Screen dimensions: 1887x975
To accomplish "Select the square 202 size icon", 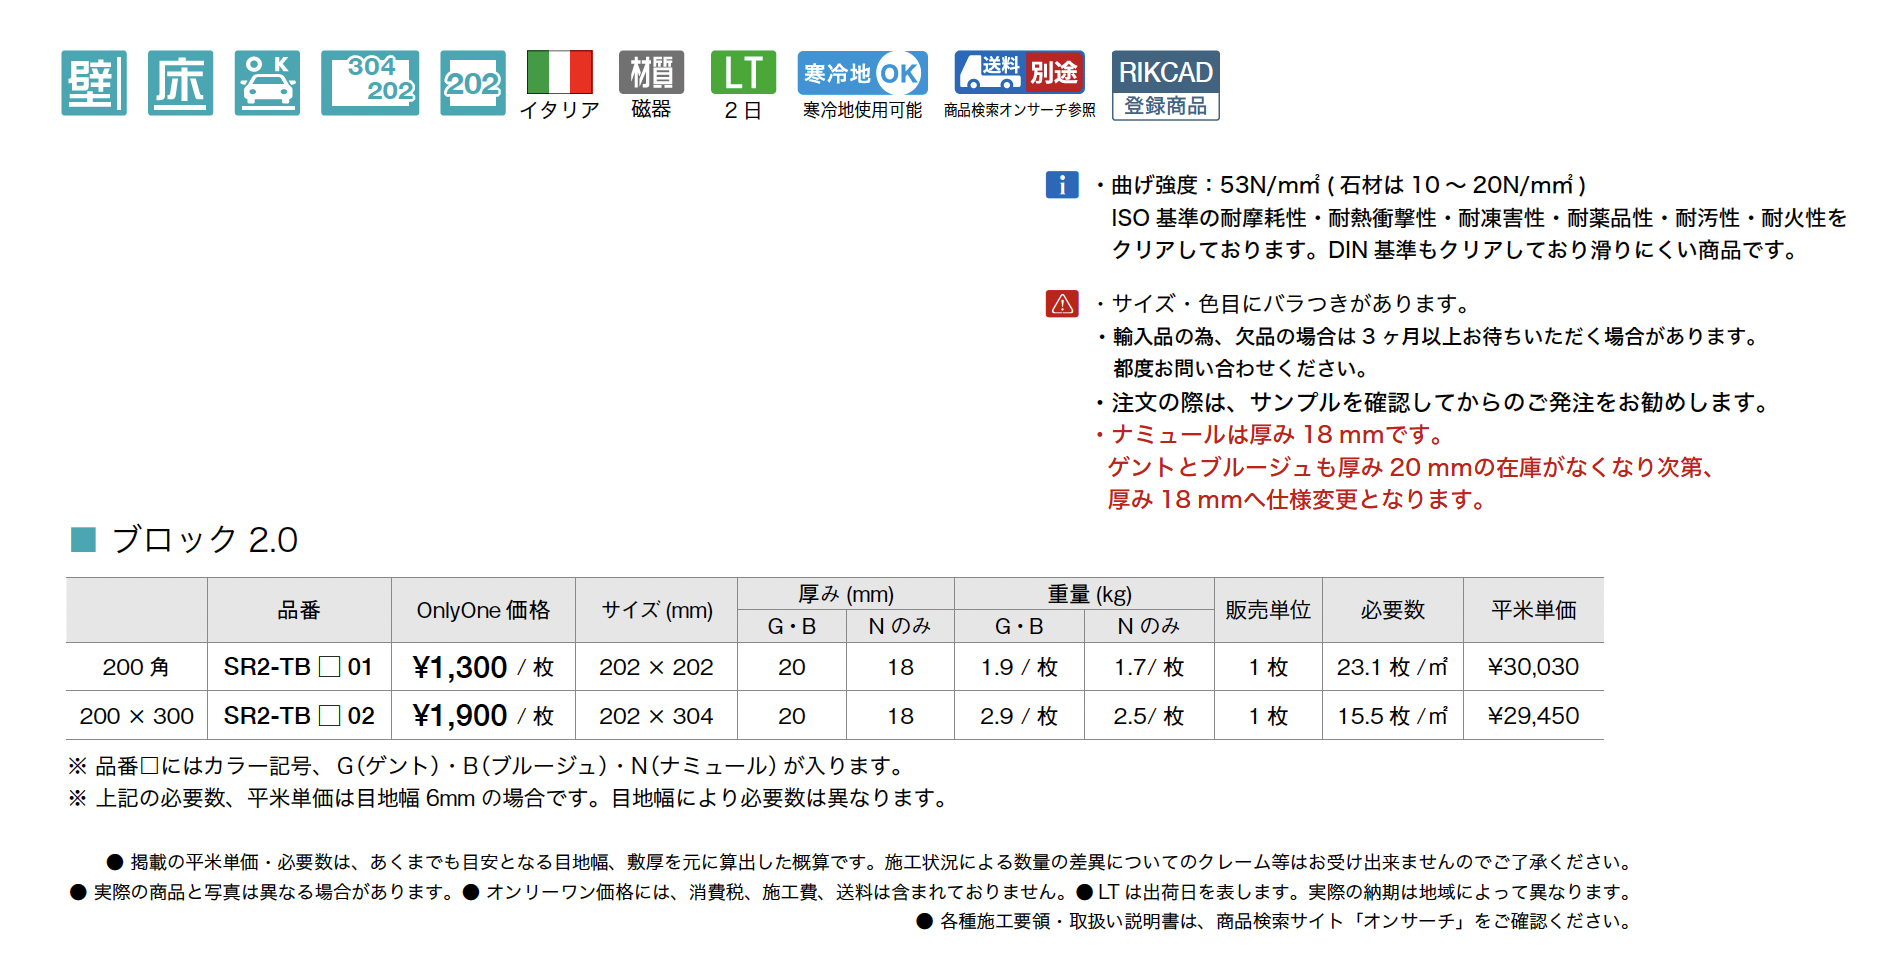I will pos(472,83).
